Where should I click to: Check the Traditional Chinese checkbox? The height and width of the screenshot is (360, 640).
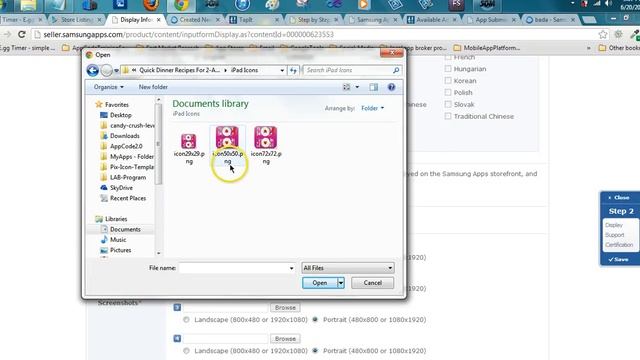[448, 116]
